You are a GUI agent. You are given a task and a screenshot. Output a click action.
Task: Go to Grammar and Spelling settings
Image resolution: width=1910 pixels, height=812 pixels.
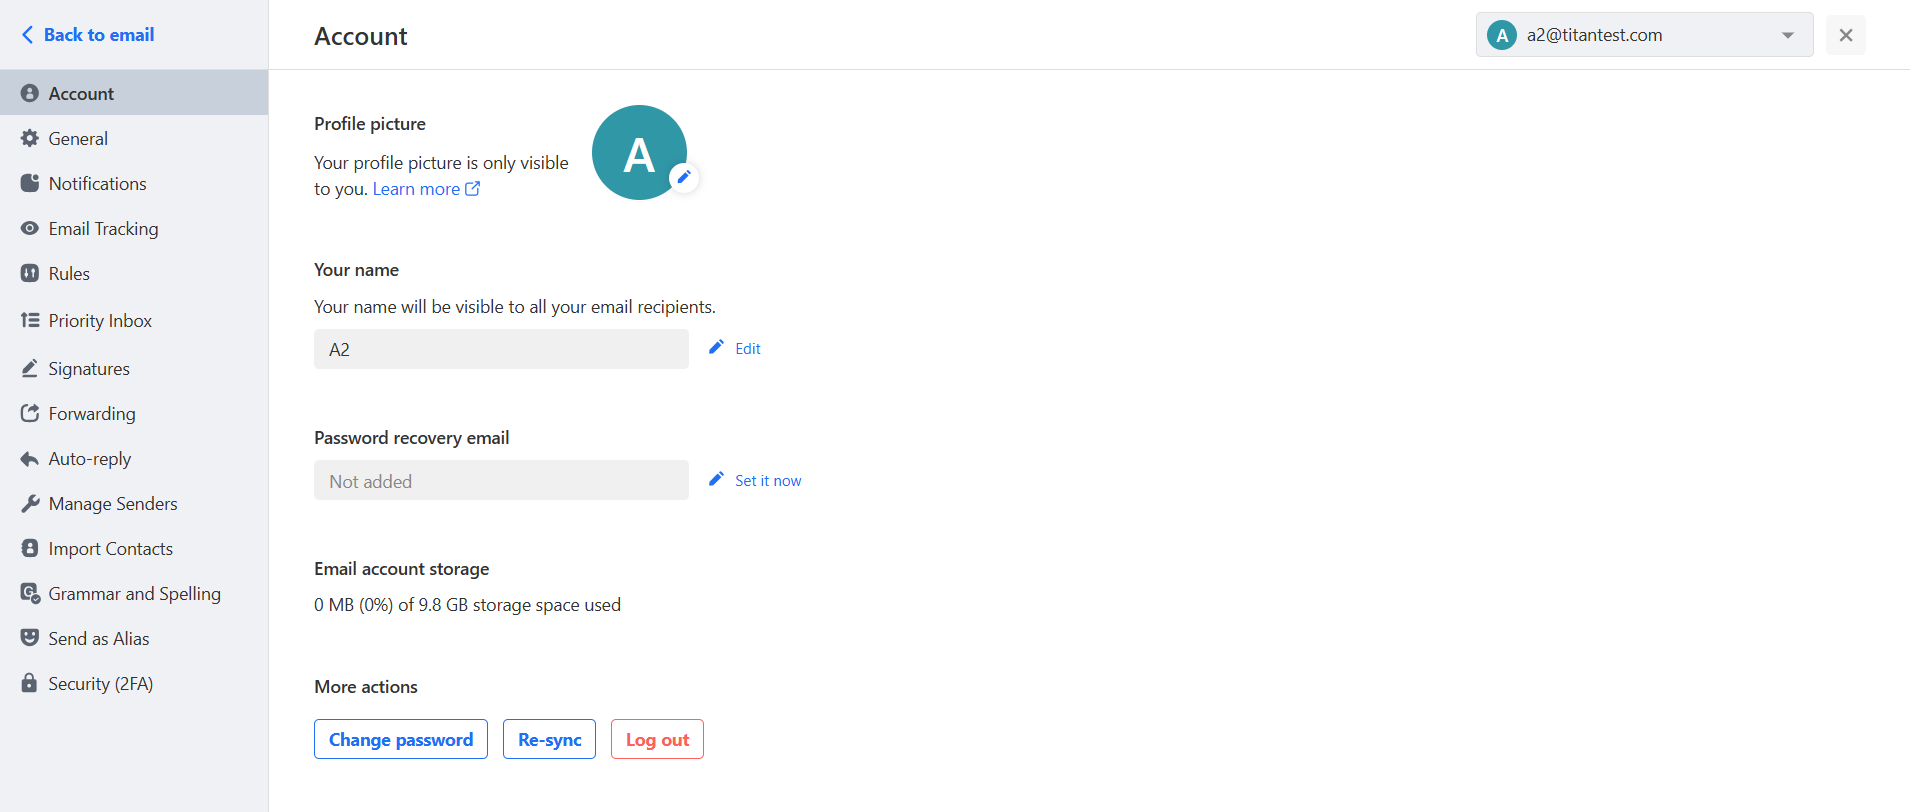coord(134,594)
